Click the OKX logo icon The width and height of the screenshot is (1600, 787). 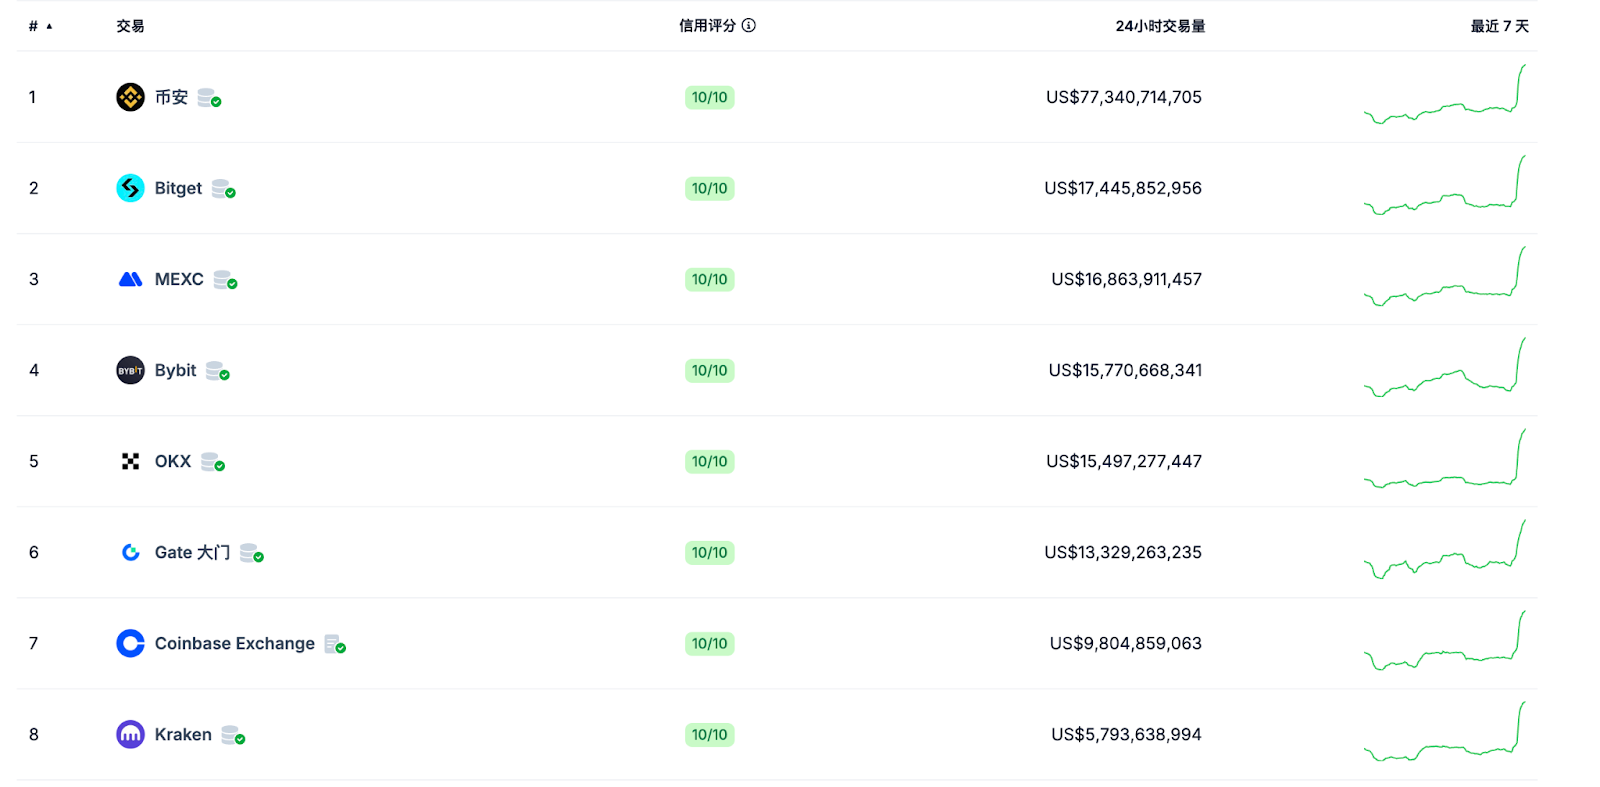pos(130,461)
